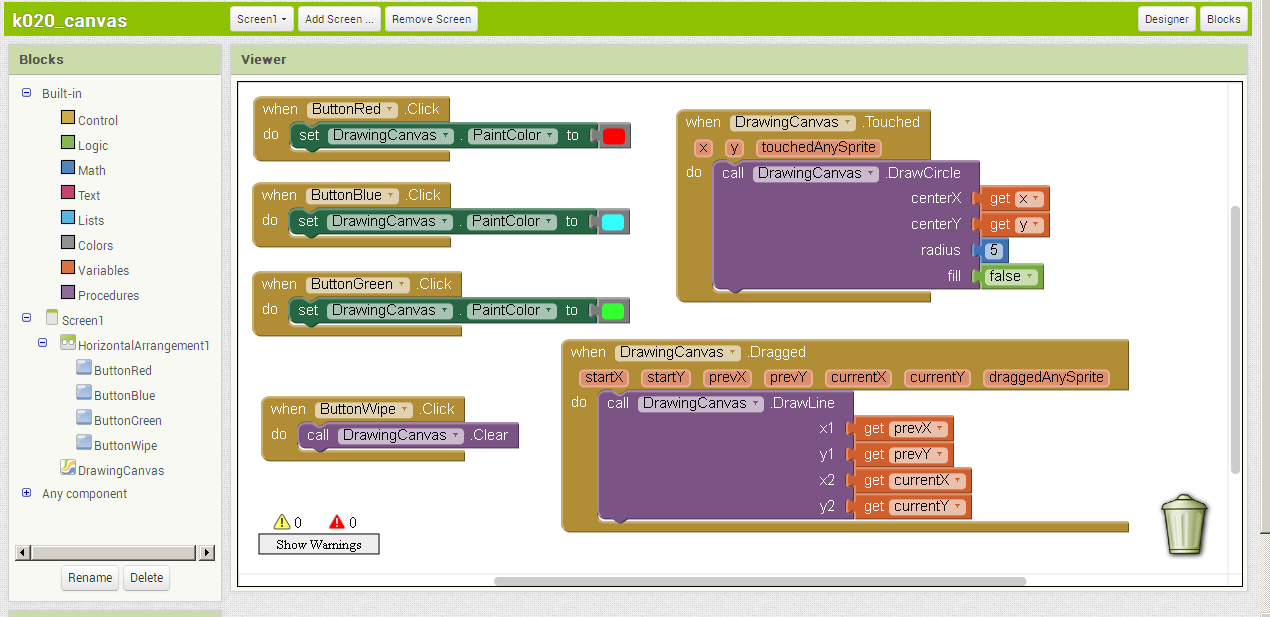
Task: Select the Text category color square
Action: 68,194
